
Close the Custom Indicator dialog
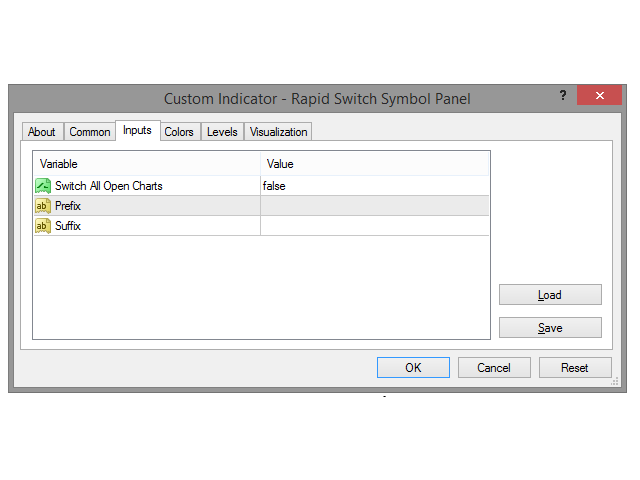click(x=599, y=96)
